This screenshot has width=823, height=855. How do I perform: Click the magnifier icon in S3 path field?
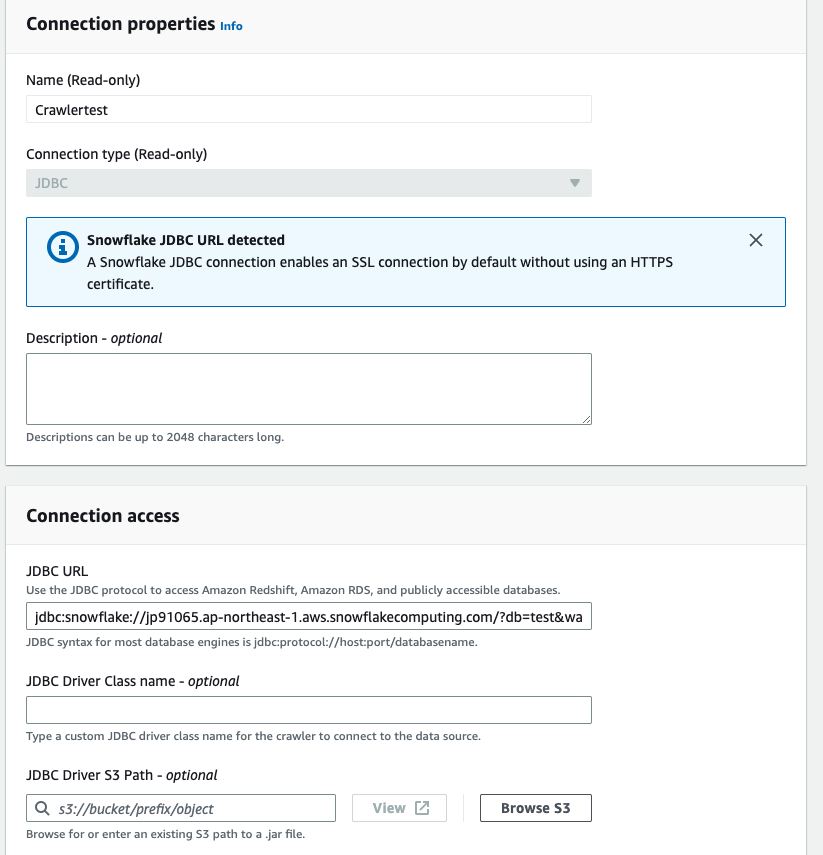43,808
